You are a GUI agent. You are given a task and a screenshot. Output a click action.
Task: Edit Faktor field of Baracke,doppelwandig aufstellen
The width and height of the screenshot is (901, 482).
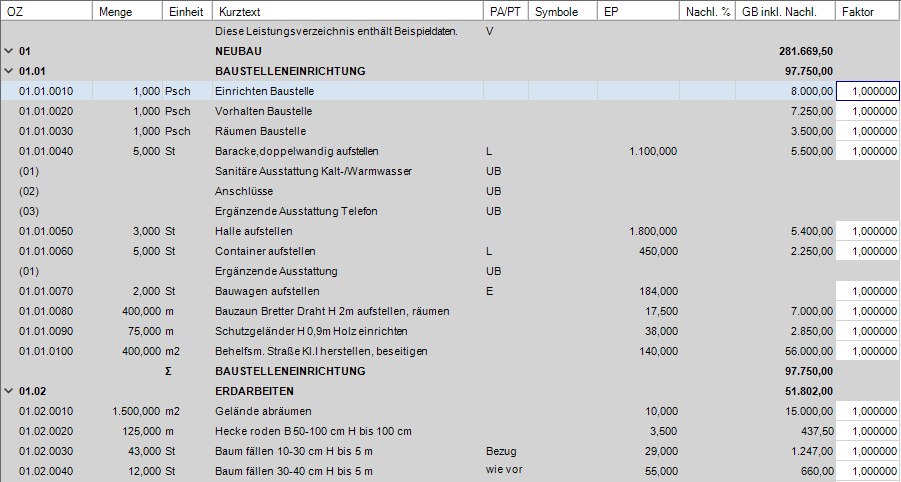click(868, 152)
